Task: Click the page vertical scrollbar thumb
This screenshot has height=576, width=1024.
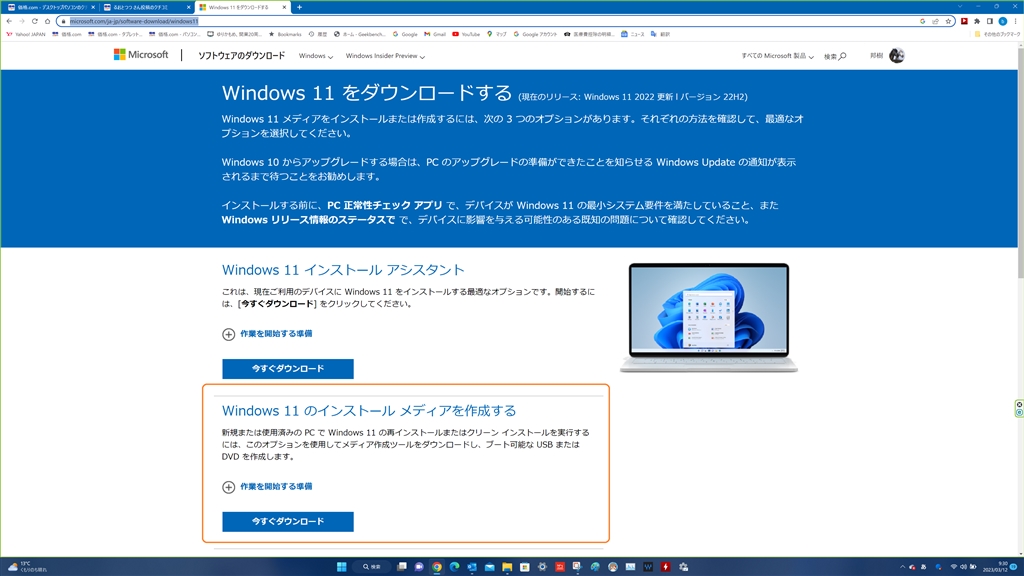Action: point(1020,163)
